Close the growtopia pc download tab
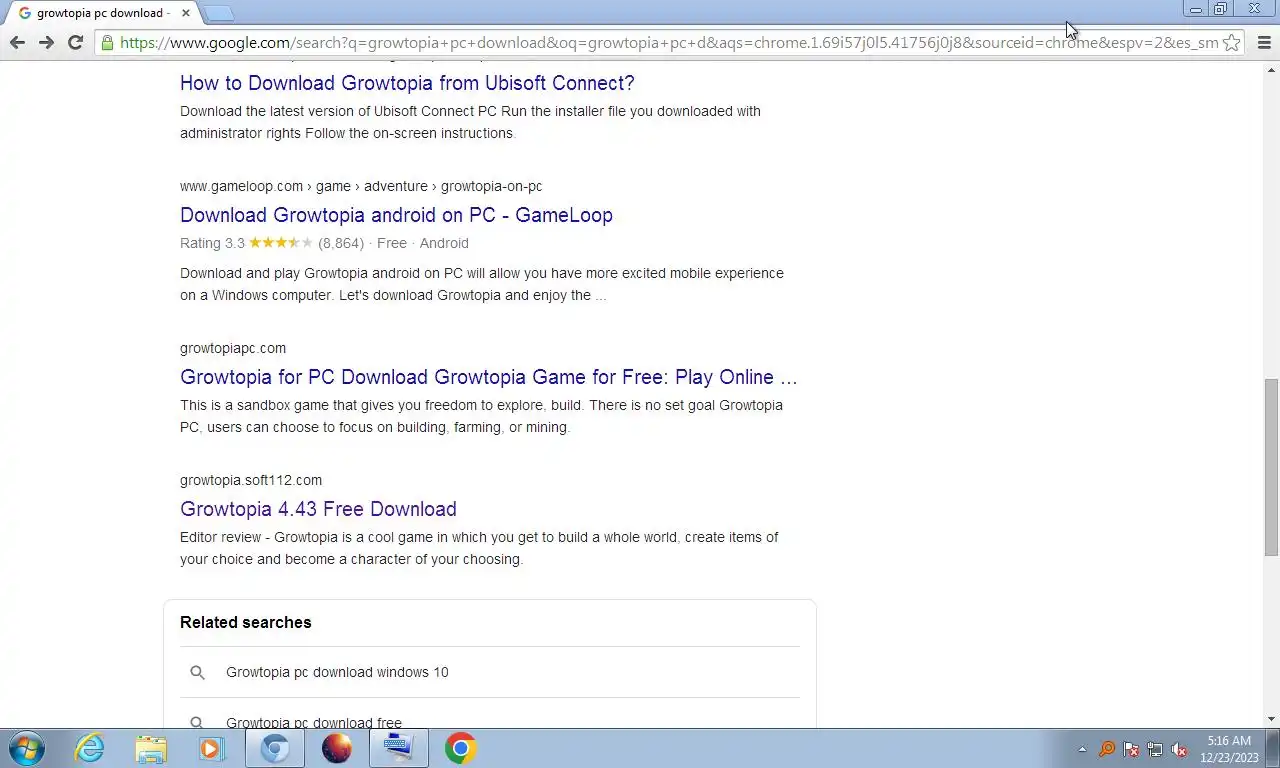This screenshot has height=768, width=1280. (x=185, y=13)
